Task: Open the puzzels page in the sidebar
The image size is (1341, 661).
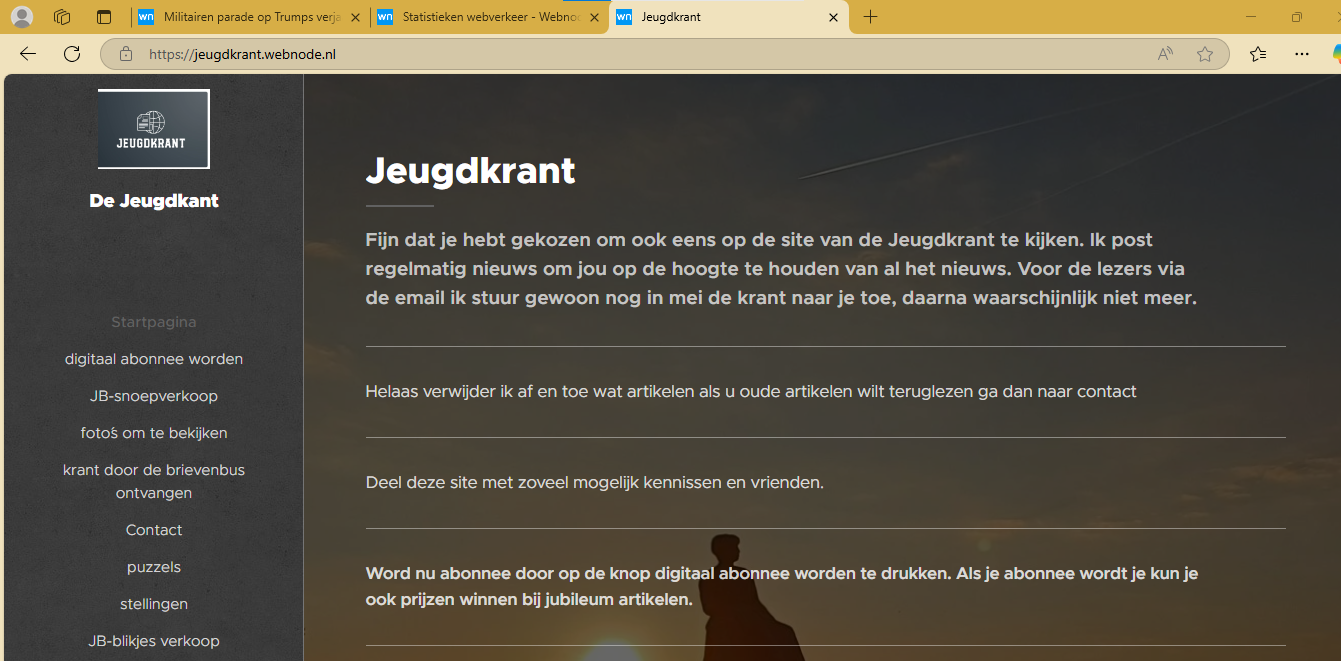Action: (x=154, y=567)
